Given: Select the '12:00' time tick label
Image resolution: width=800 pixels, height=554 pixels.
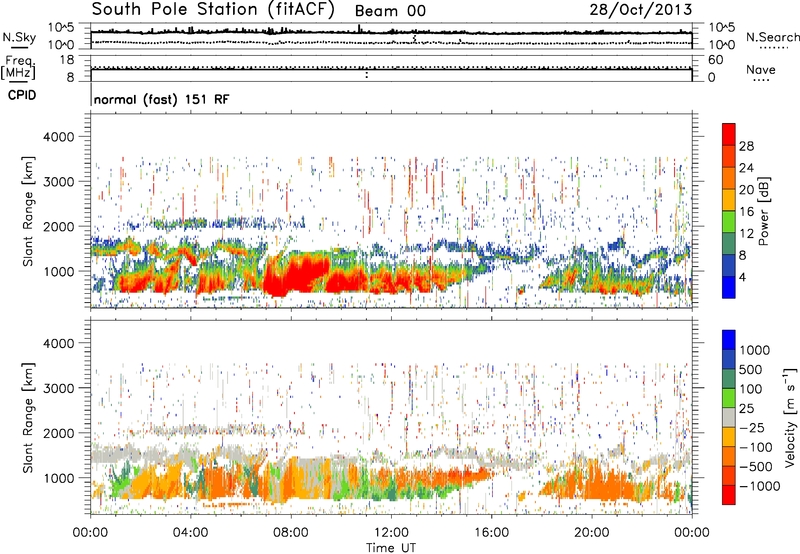Looking at the screenshot, I should (391, 533).
